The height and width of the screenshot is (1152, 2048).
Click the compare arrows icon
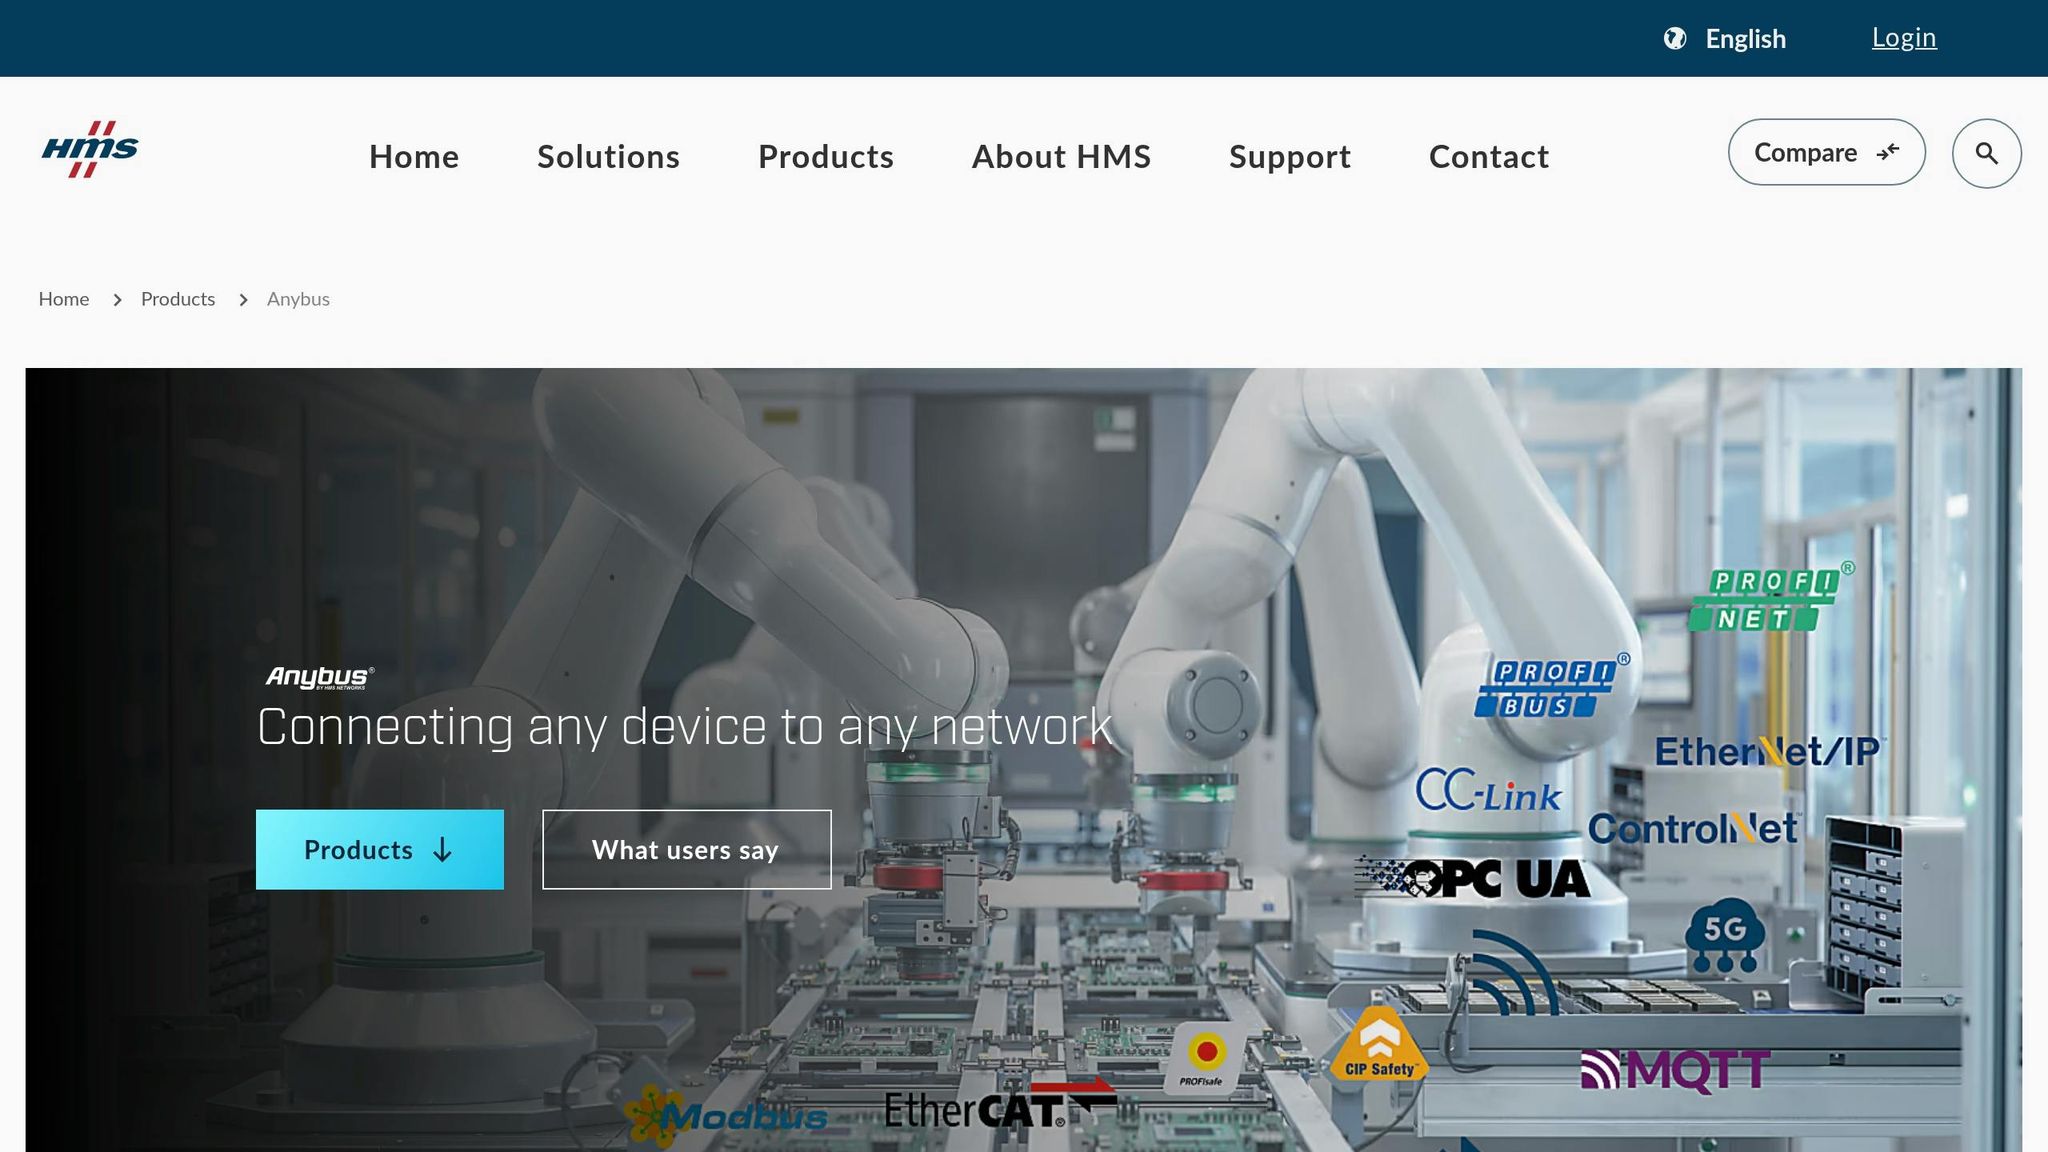(1888, 152)
